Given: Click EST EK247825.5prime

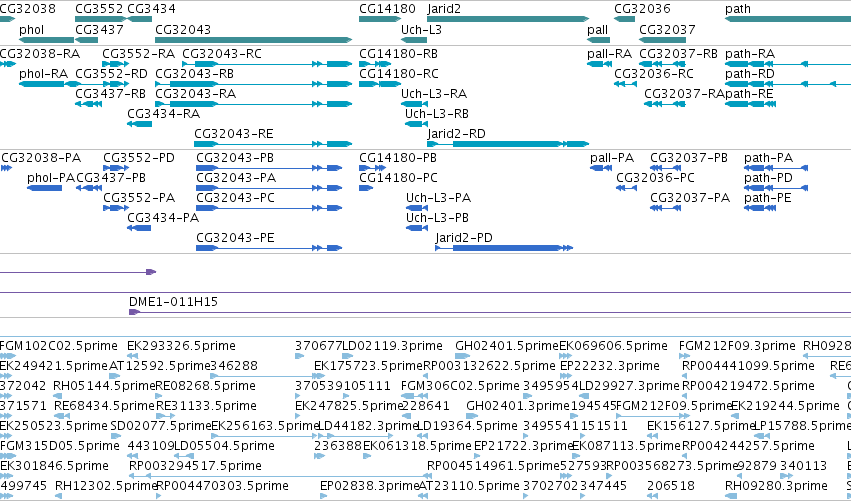Looking at the screenshot, I should (350, 406).
